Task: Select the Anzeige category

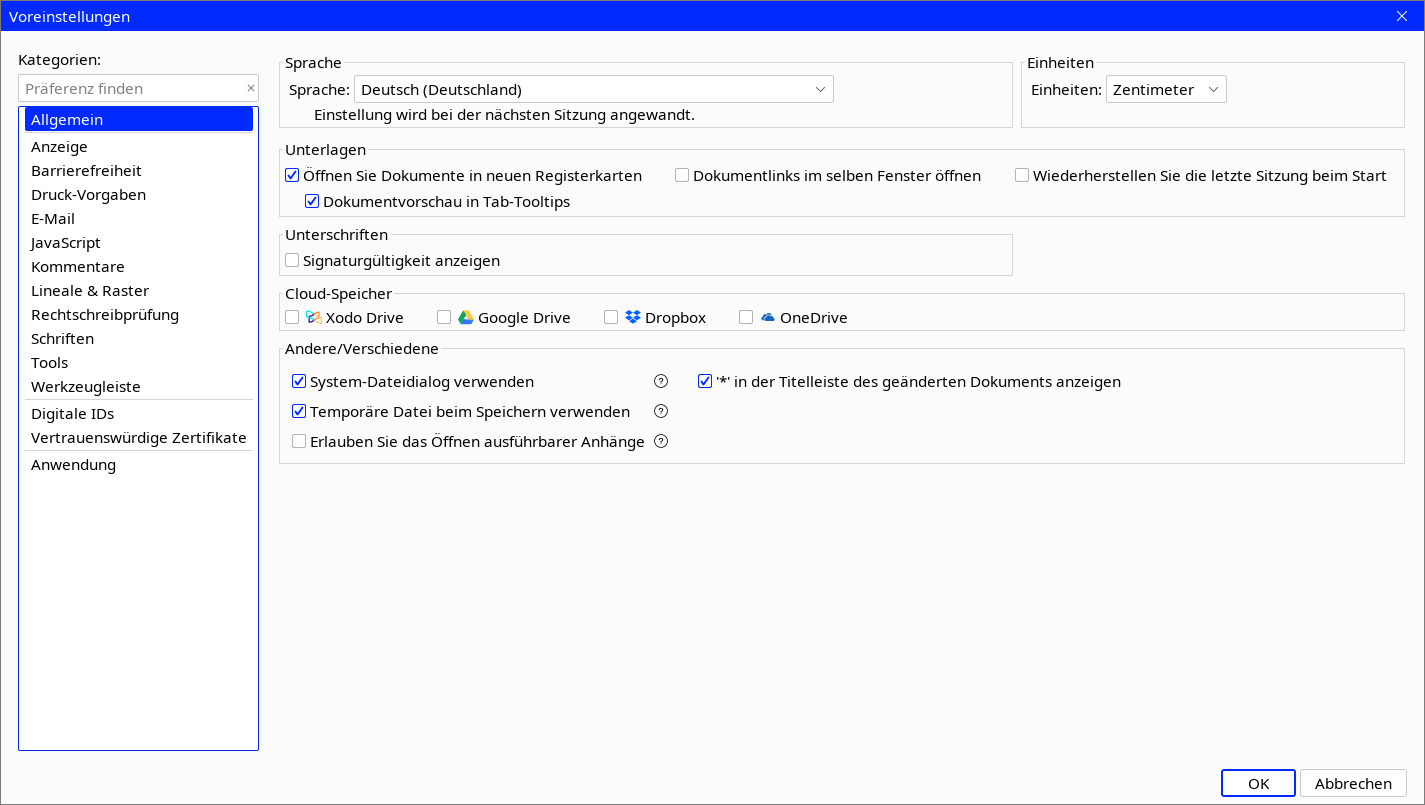Action: point(59,147)
